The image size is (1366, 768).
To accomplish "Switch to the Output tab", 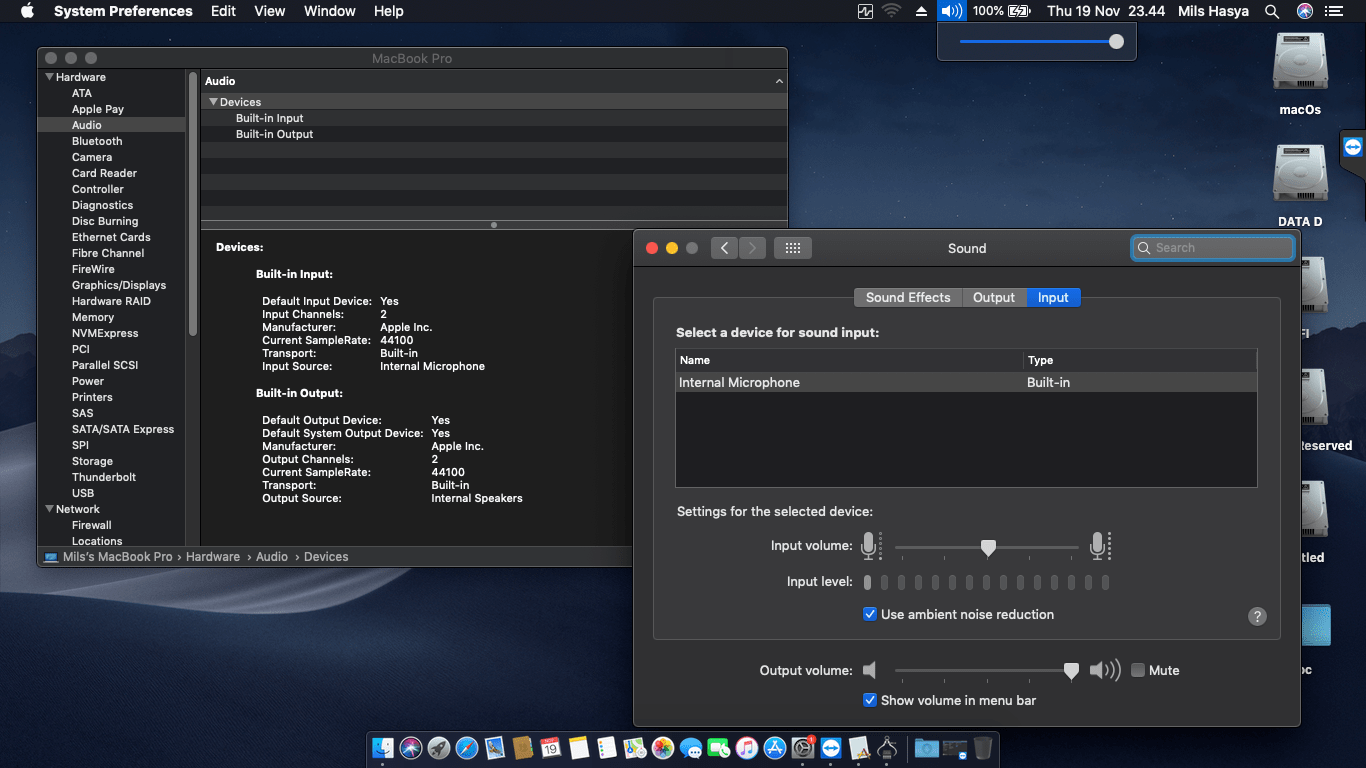I will 993,297.
